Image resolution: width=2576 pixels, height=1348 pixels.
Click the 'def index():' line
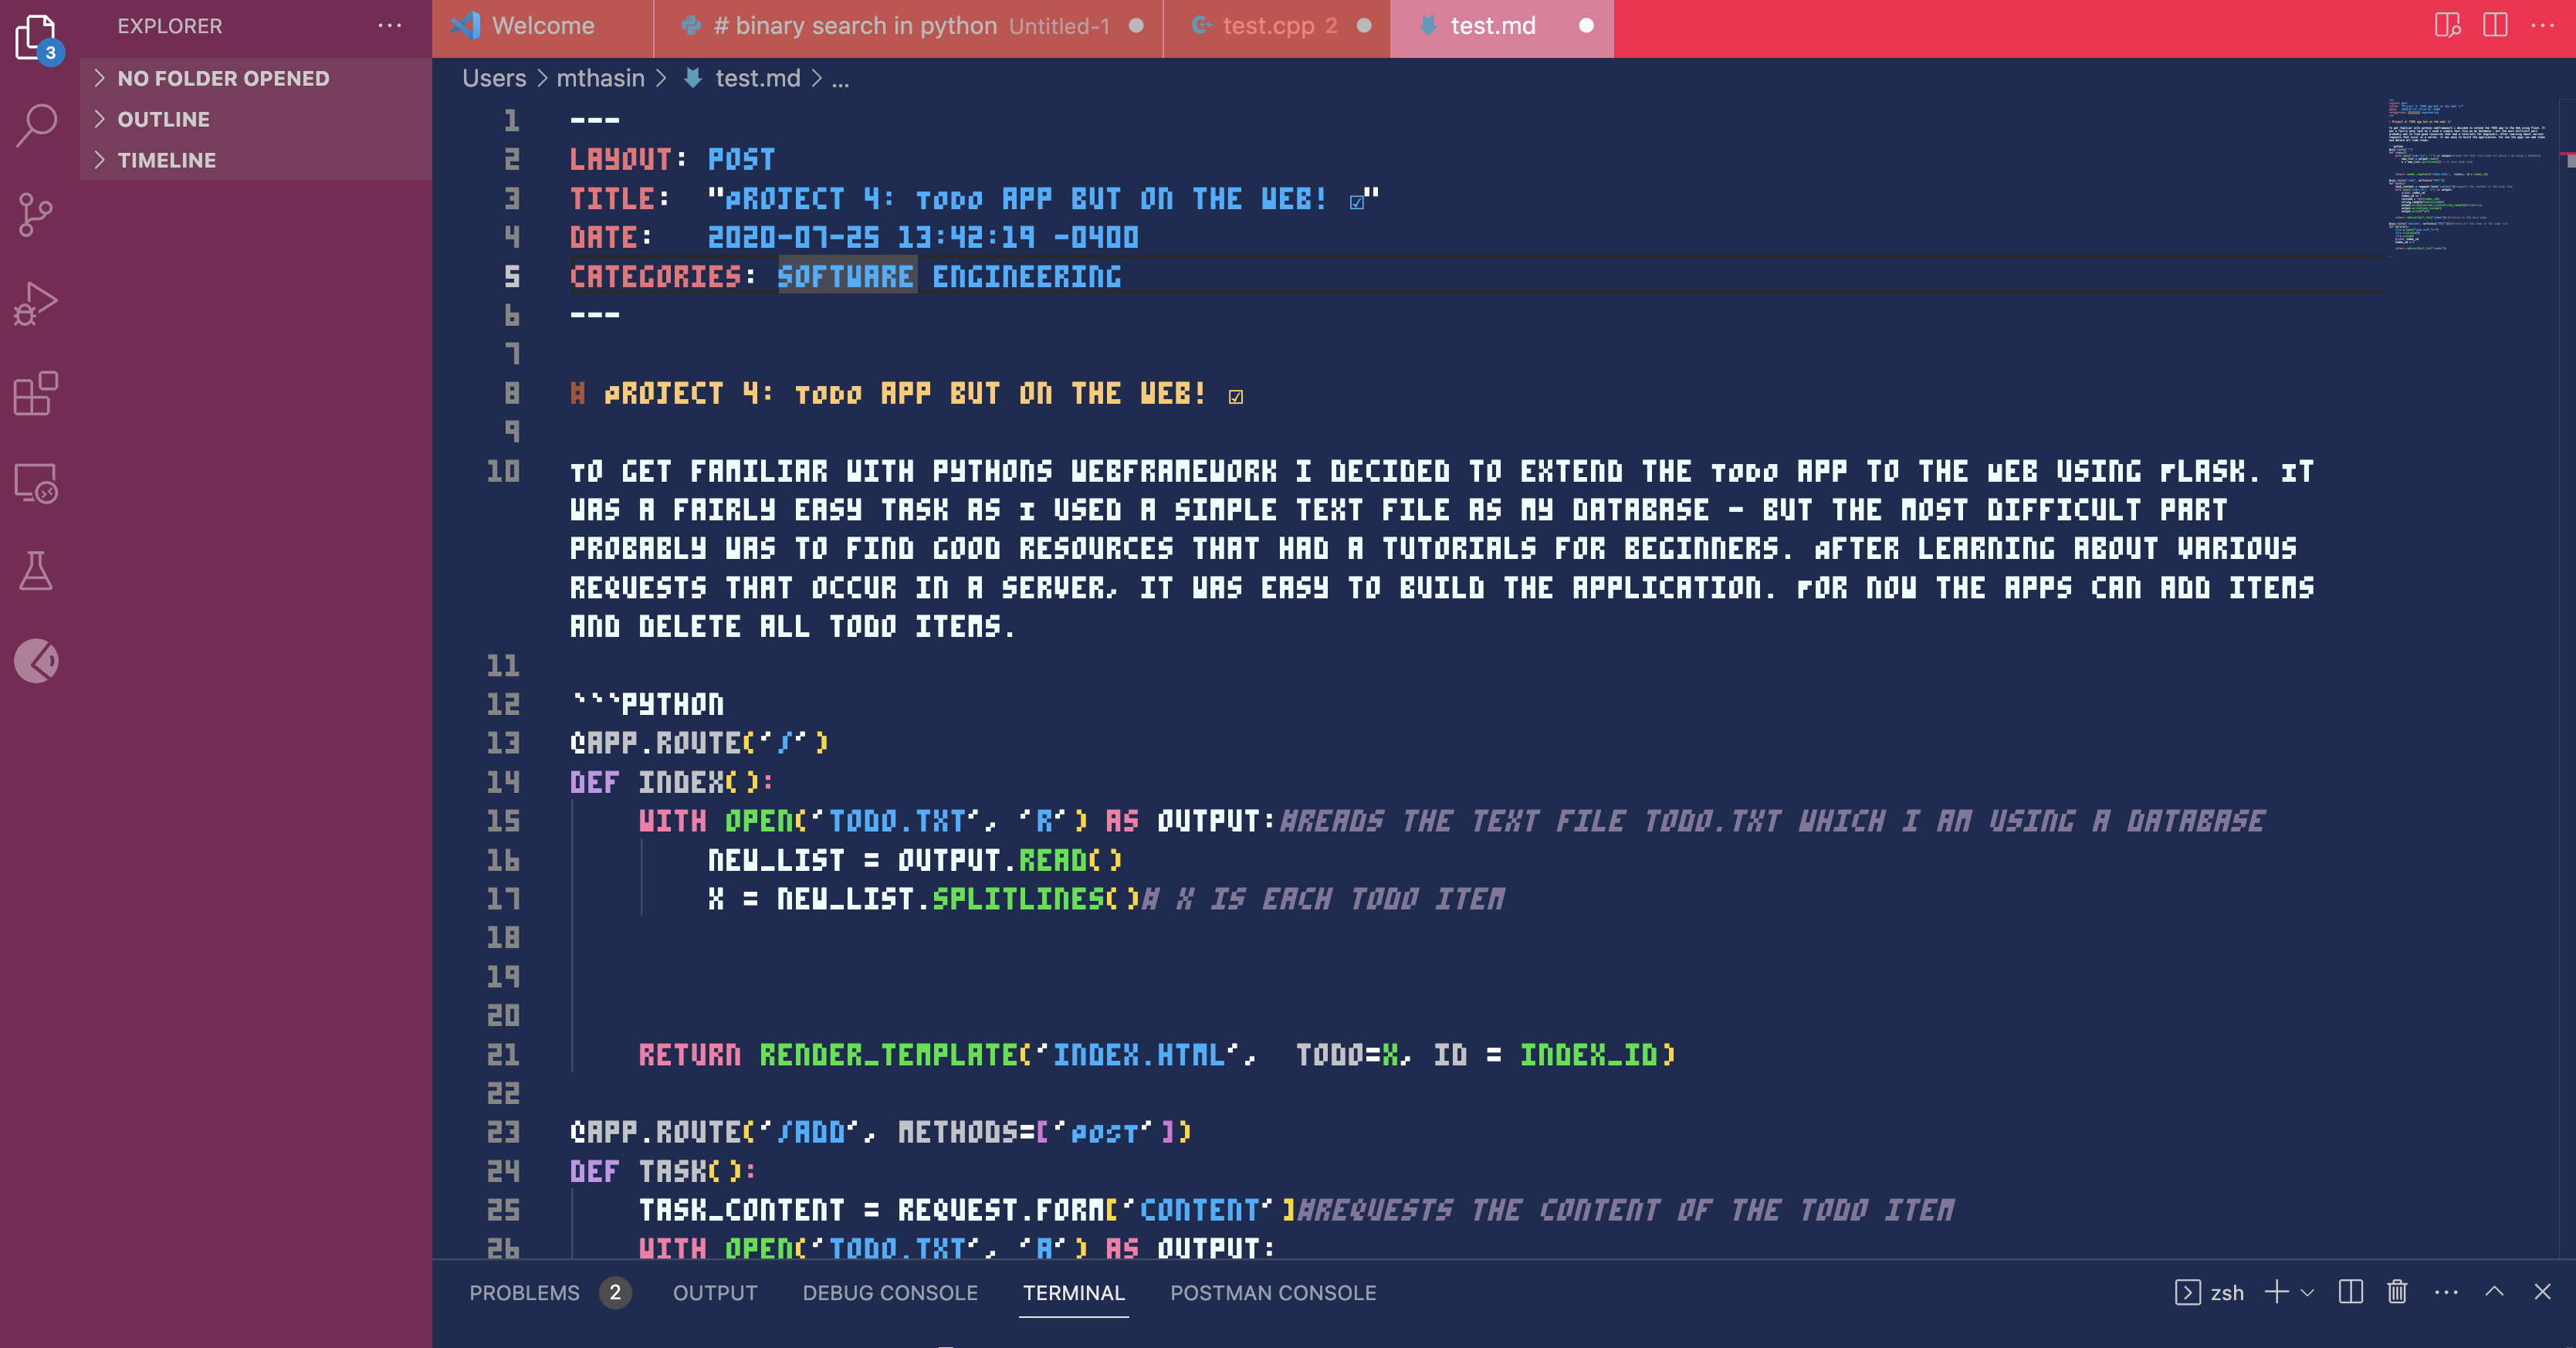(x=672, y=782)
